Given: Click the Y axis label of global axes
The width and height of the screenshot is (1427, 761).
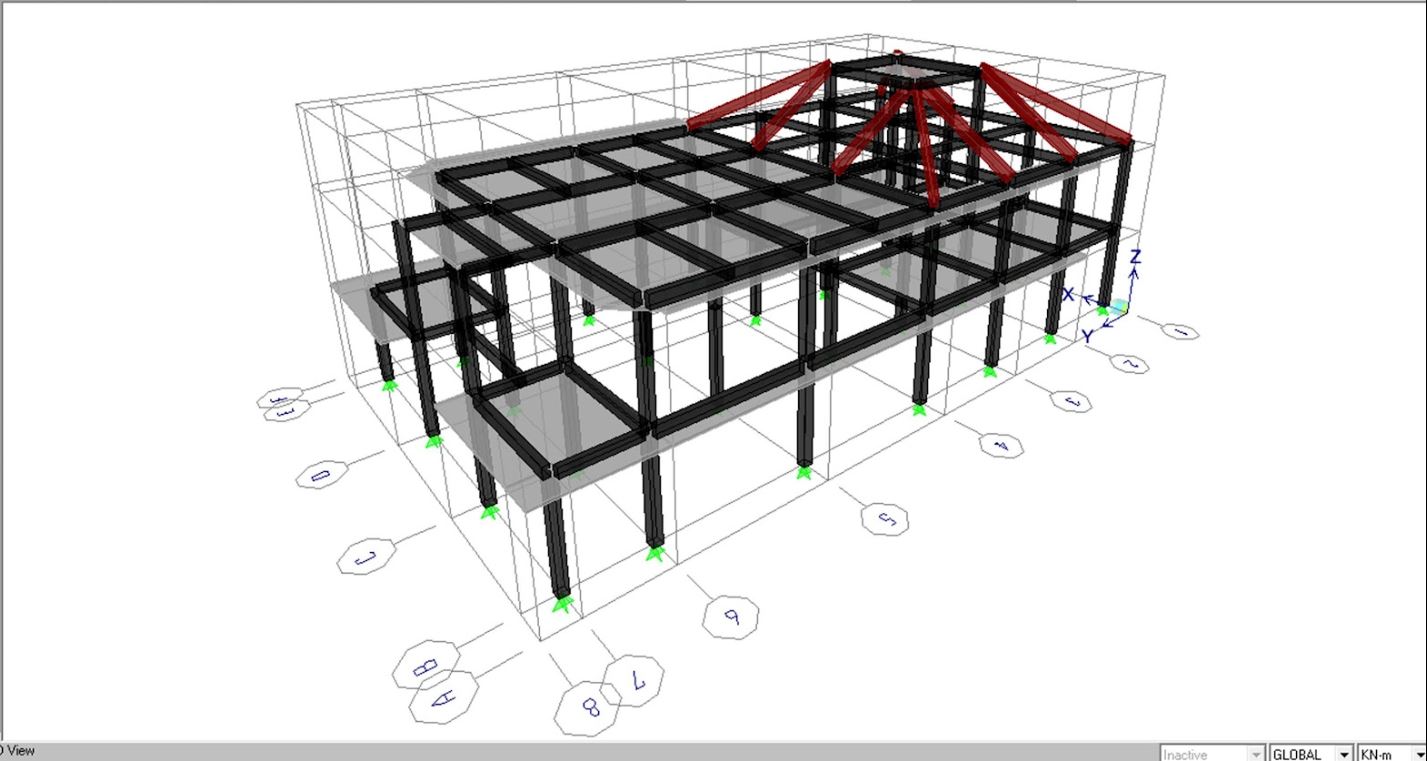Looking at the screenshot, I should point(1087,337).
